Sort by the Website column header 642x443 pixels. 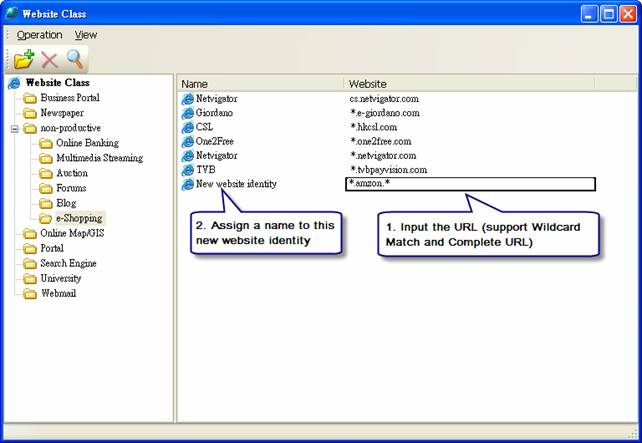tap(469, 84)
